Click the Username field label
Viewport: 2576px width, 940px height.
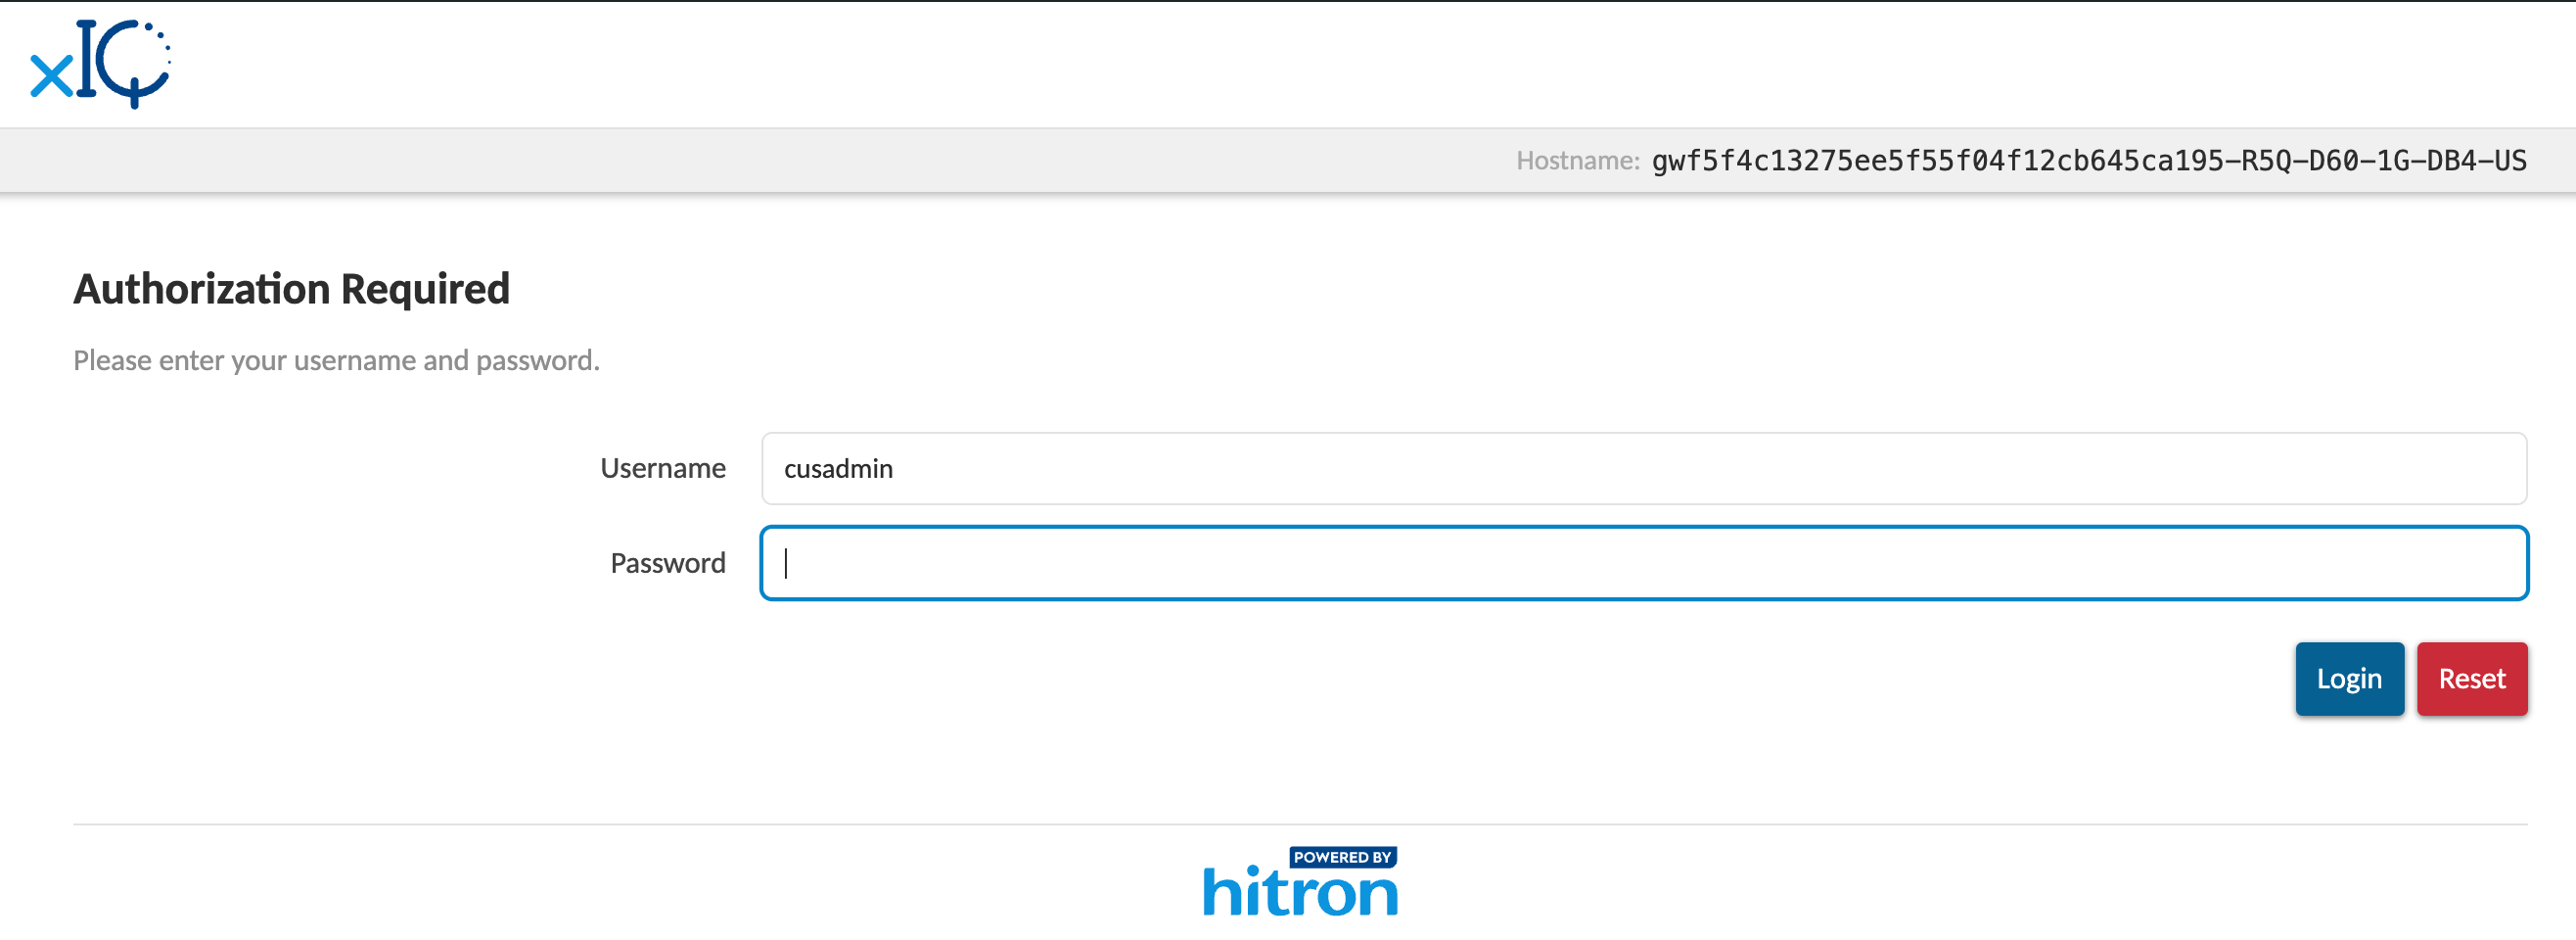[x=662, y=468]
